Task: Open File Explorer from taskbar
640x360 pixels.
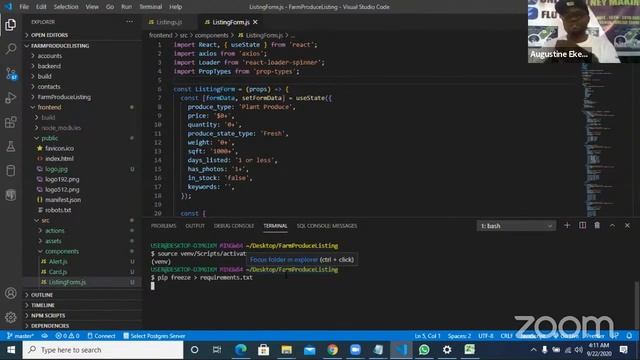Action: click(x=287, y=350)
